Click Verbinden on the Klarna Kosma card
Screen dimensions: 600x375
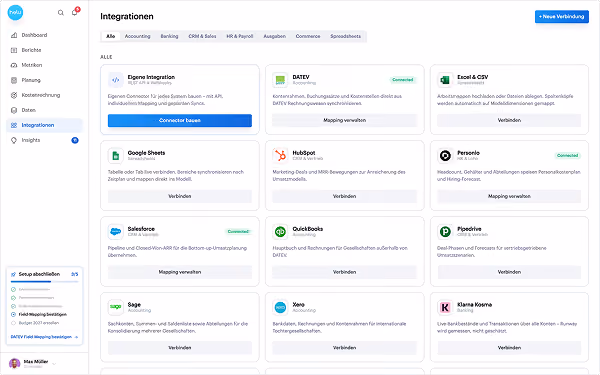pos(509,347)
